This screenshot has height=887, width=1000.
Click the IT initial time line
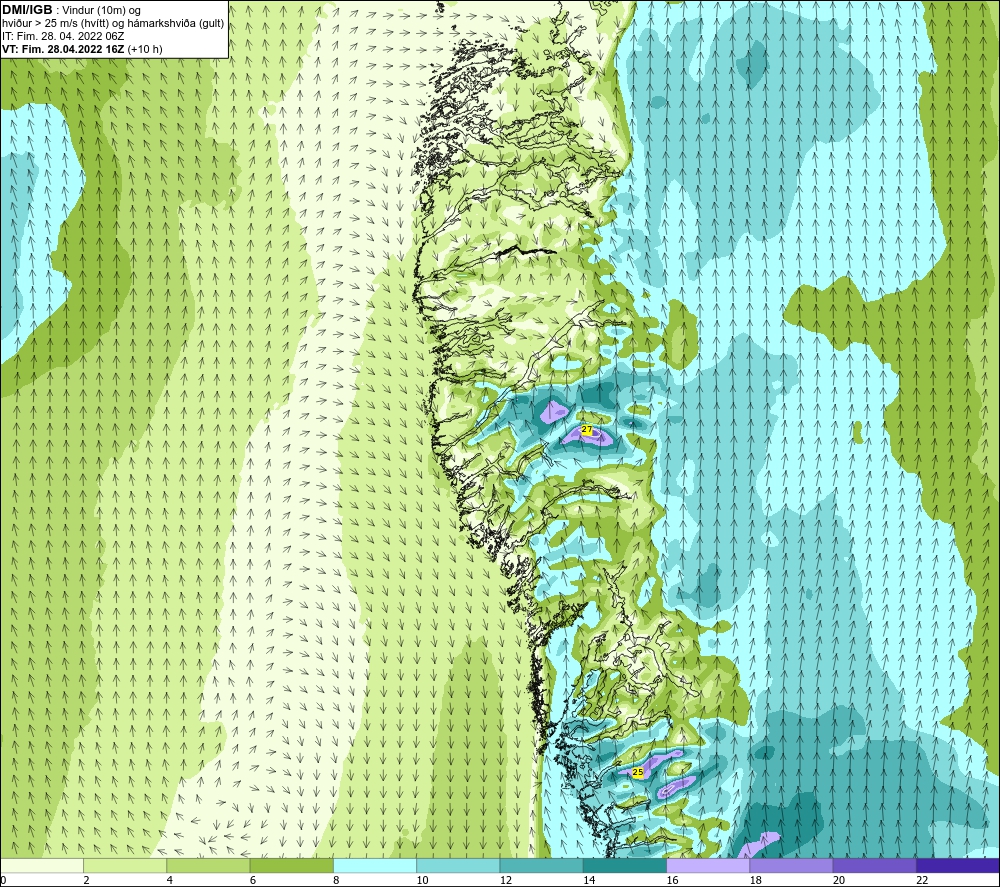click(x=63, y=36)
